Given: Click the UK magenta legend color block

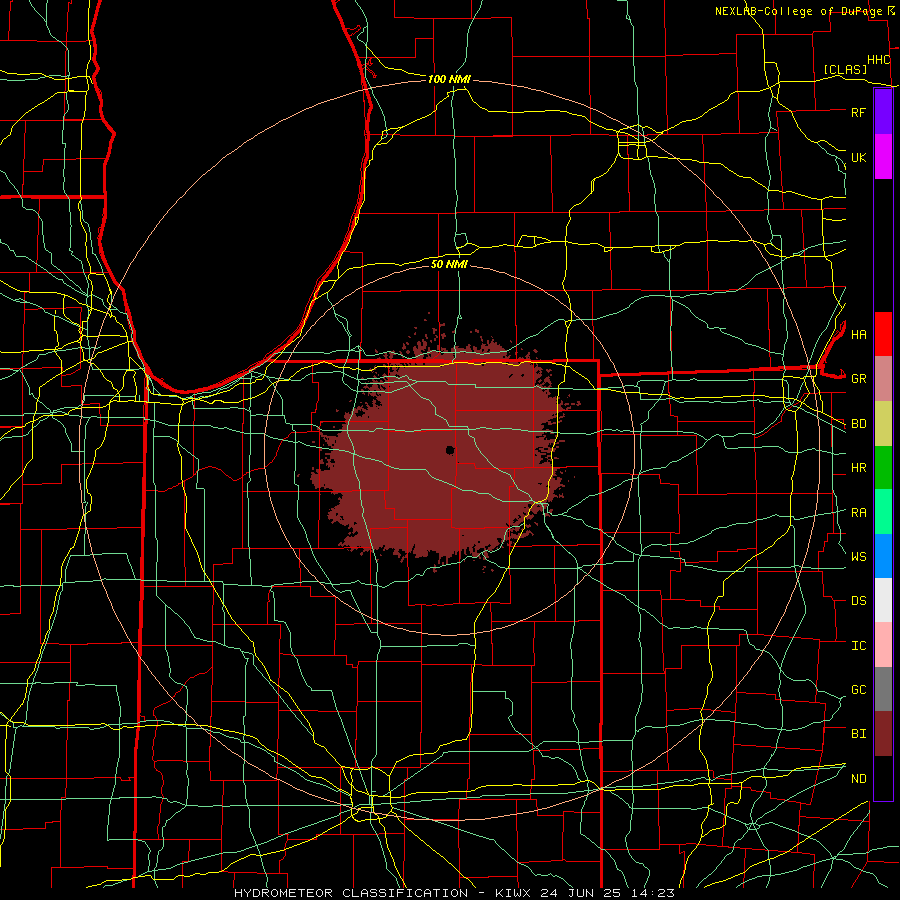Looking at the screenshot, I should click(x=883, y=157).
